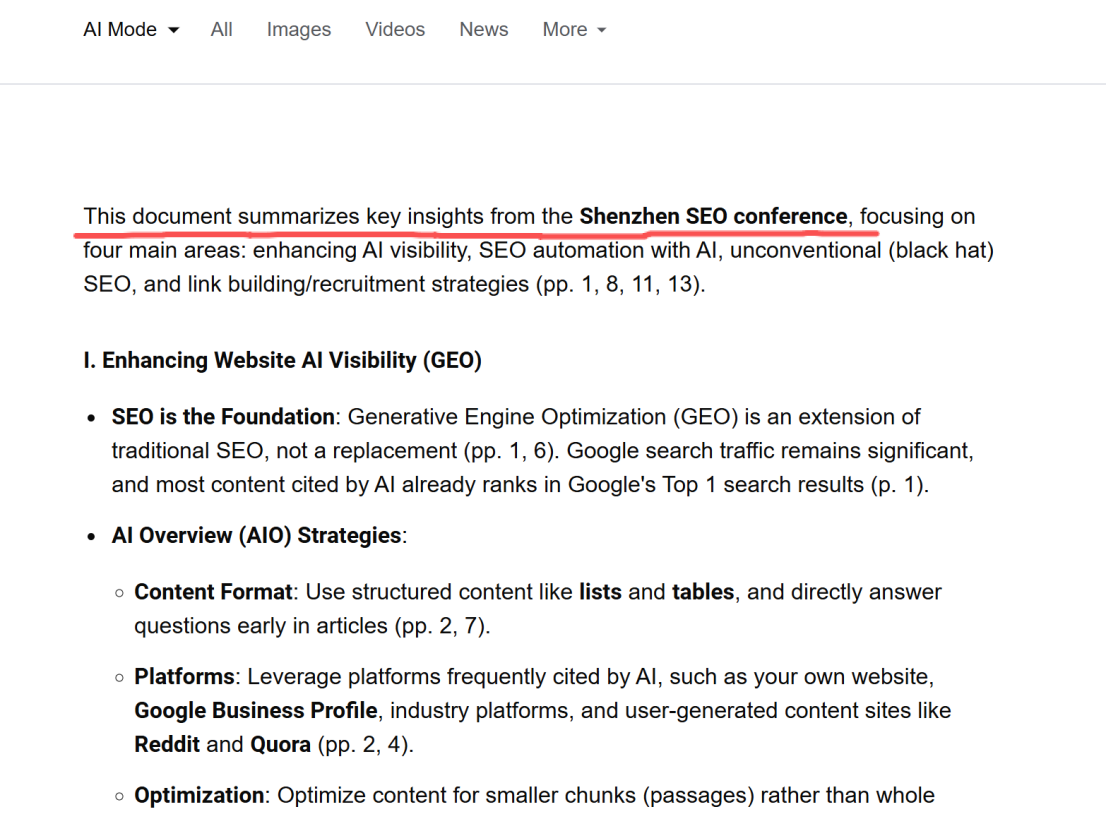Click the Optimization sub-bullet label
This screenshot has width=1106, height=819.
click(200, 795)
